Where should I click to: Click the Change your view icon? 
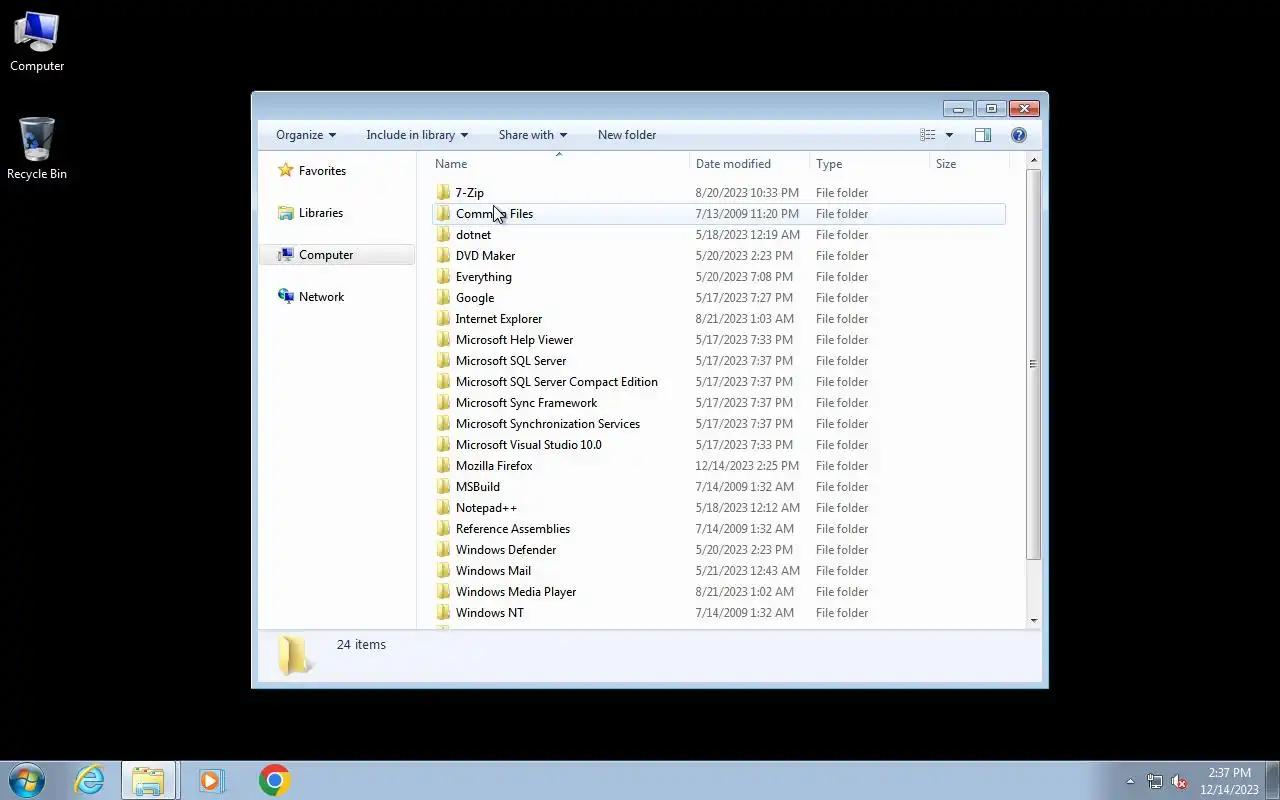tap(928, 135)
